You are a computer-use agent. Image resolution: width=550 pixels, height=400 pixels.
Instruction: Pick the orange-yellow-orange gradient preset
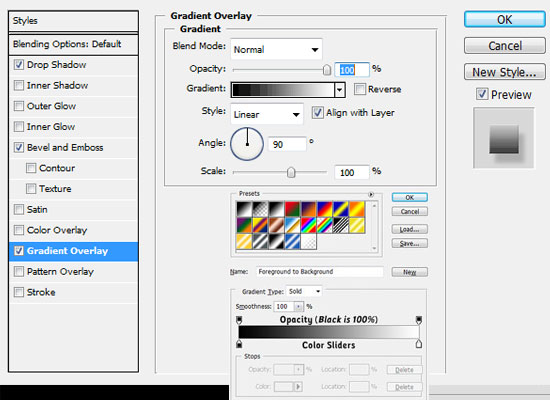coord(357,209)
